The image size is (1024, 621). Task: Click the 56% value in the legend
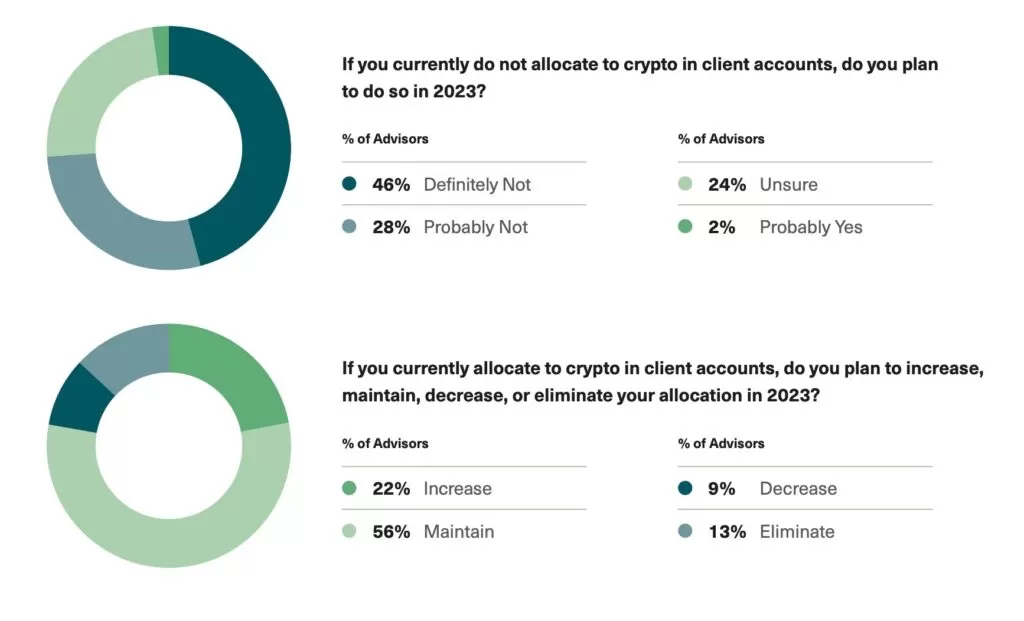tap(391, 532)
